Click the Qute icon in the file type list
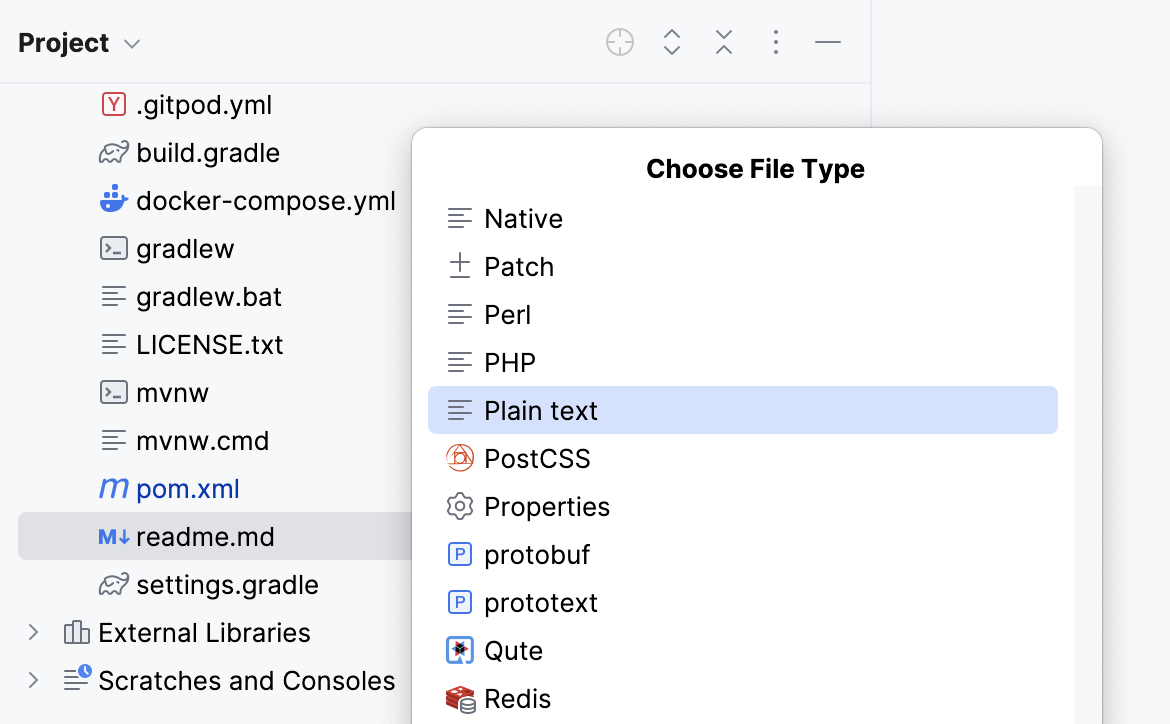This screenshot has width=1170, height=724. pyautogui.click(x=459, y=650)
